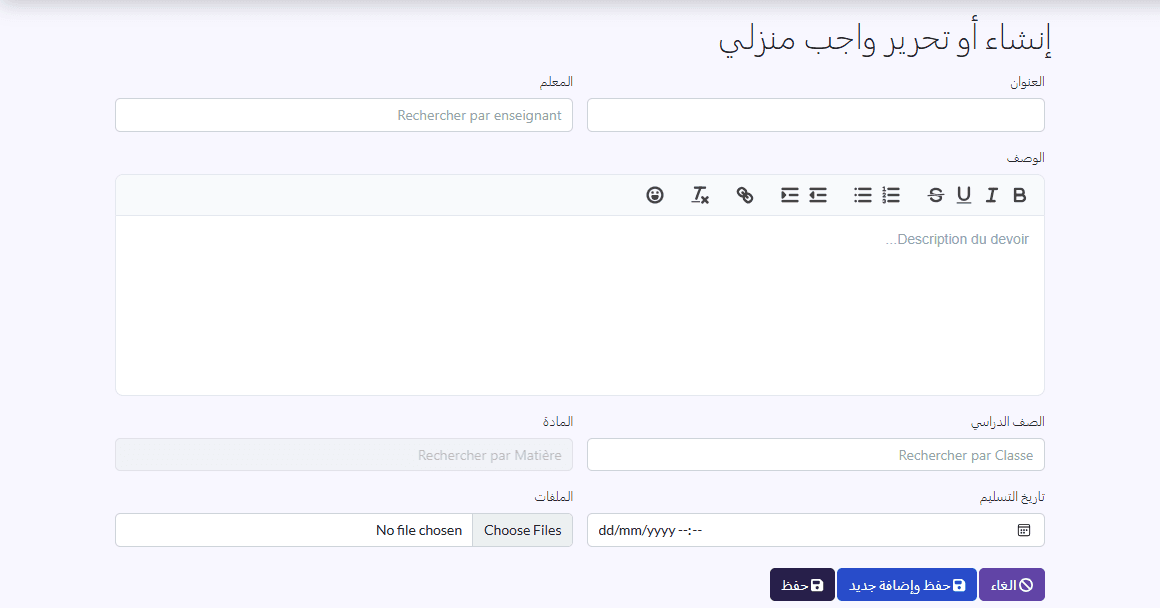The height and width of the screenshot is (608, 1160).
Task: Click the المعلم teacher label
Action: [x=556, y=82]
